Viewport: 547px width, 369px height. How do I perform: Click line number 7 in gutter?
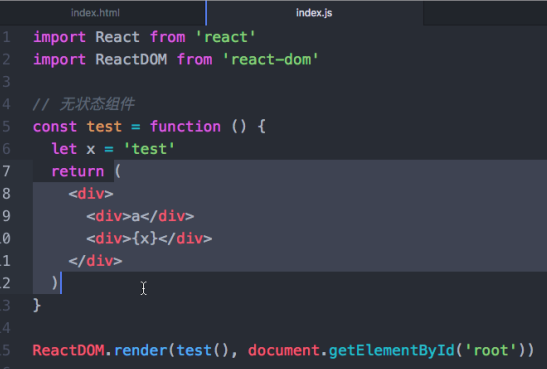point(6,171)
